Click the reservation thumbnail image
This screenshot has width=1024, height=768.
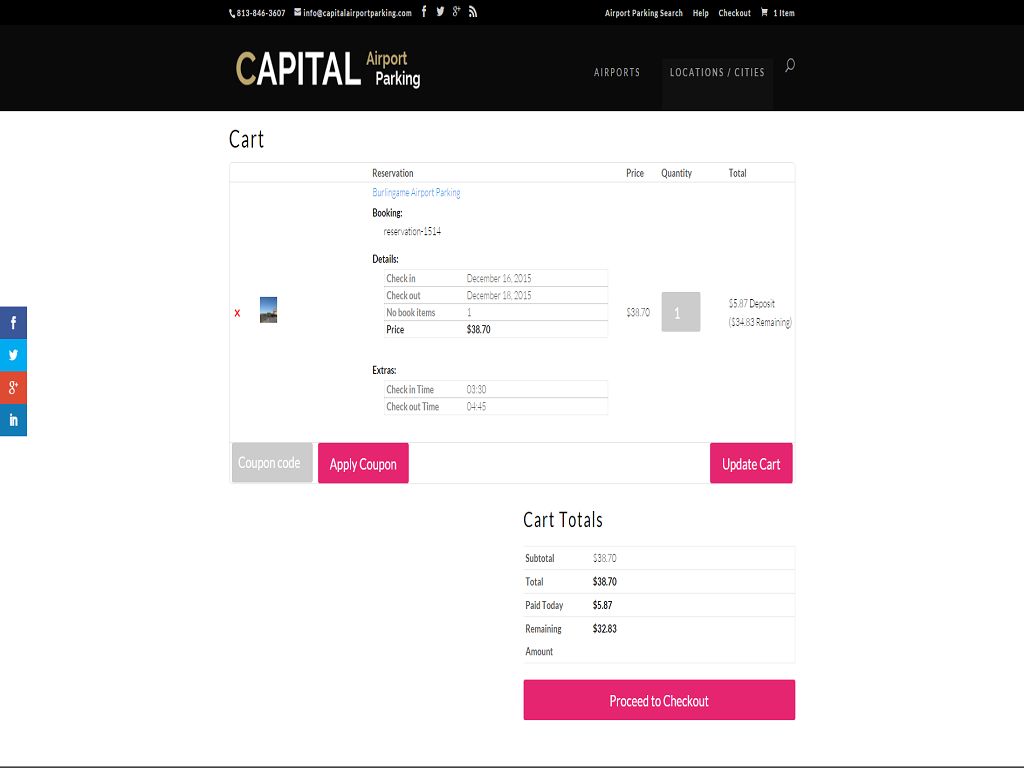pyautogui.click(x=268, y=310)
